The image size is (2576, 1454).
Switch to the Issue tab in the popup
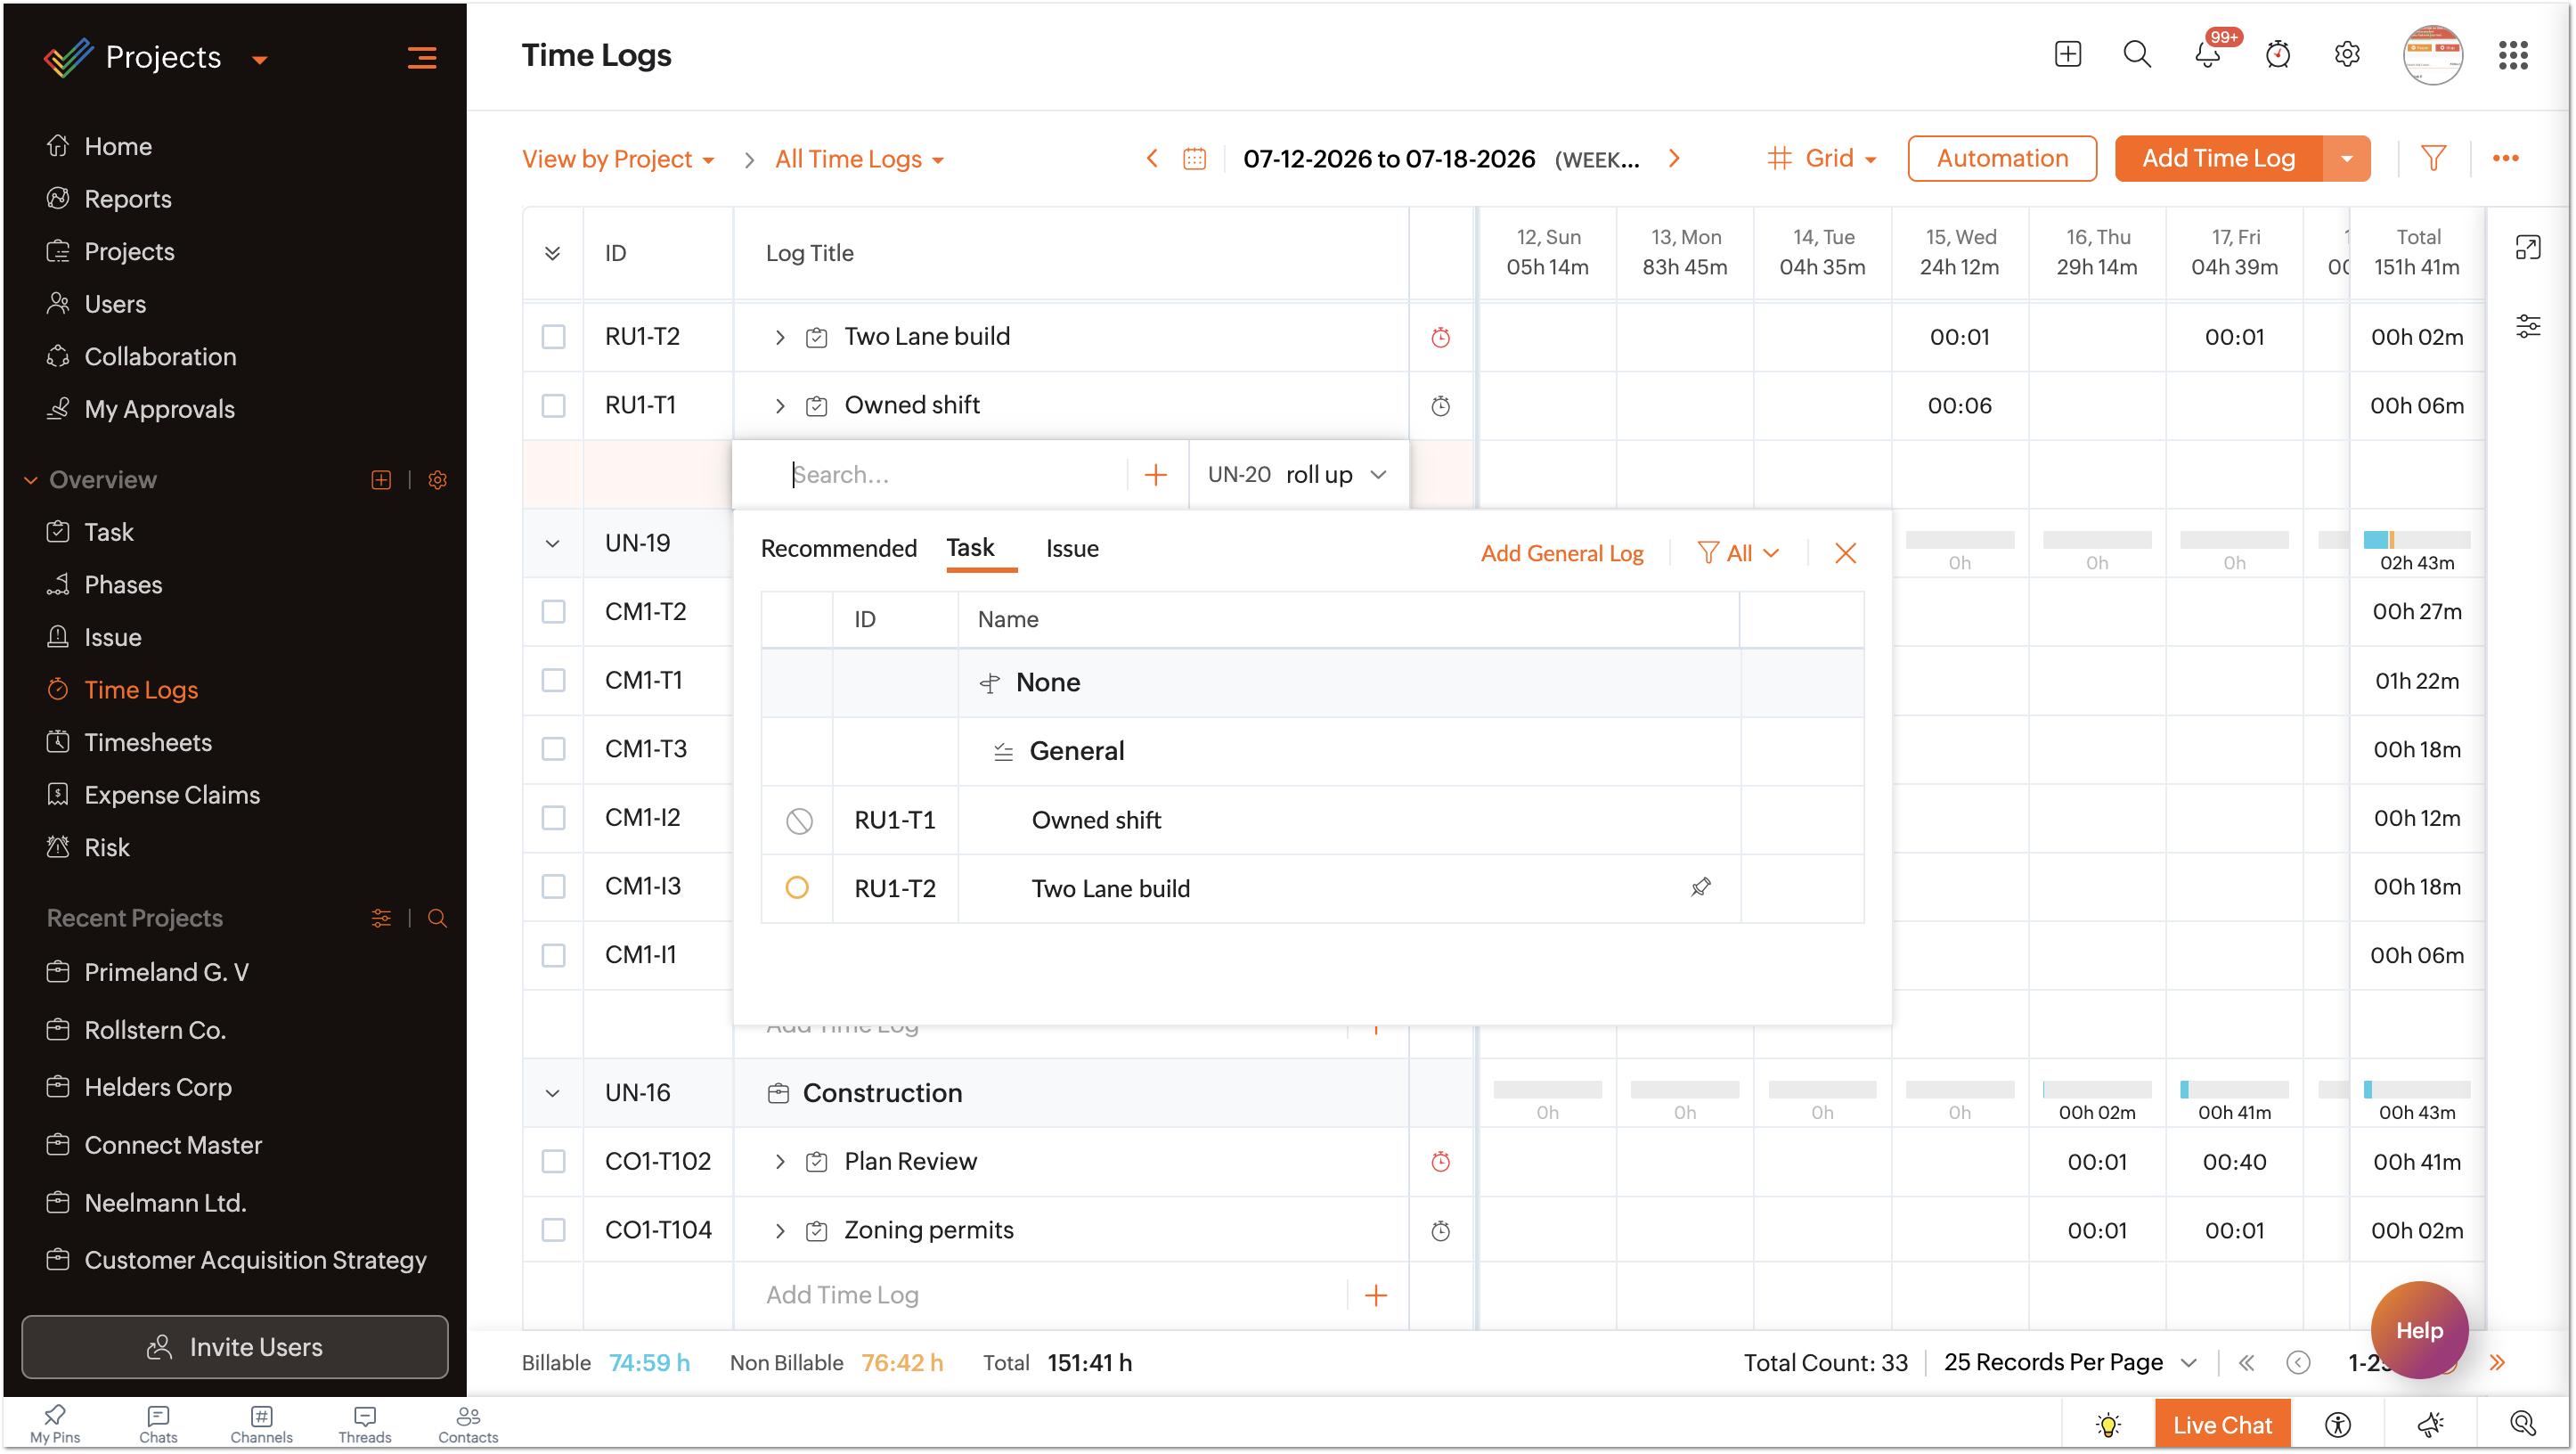point(1072,549)
